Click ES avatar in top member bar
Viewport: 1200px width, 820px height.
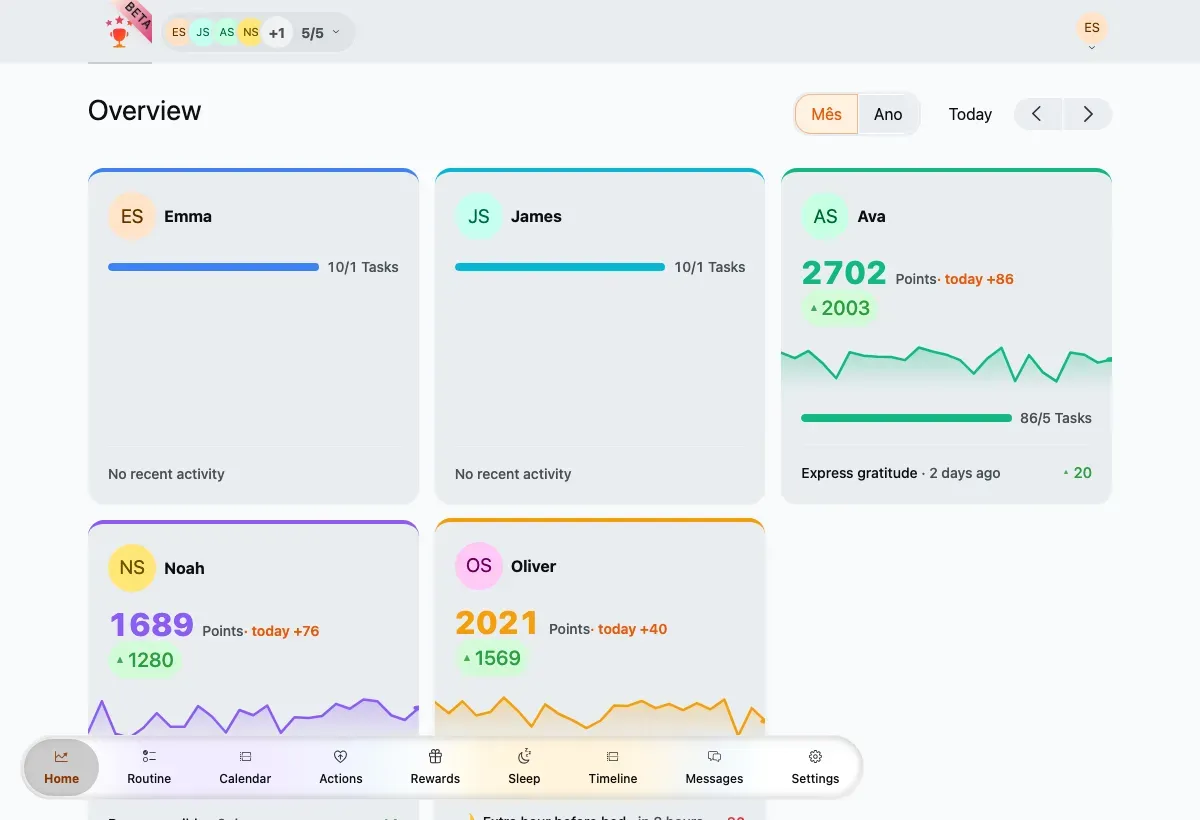(x=179, y=32)
